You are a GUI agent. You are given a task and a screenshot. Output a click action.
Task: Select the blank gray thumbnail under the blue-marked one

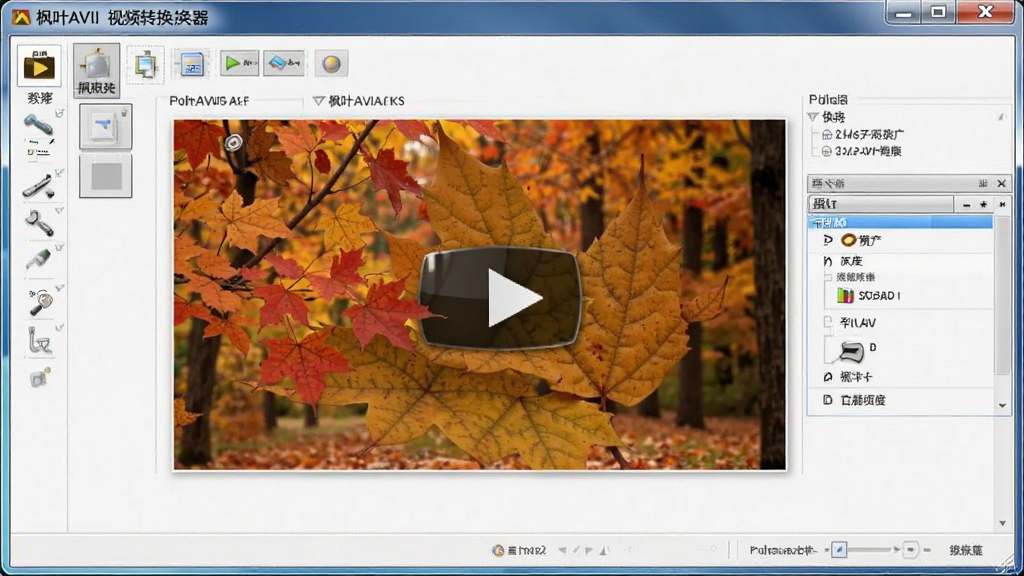(x=105, y=176)
